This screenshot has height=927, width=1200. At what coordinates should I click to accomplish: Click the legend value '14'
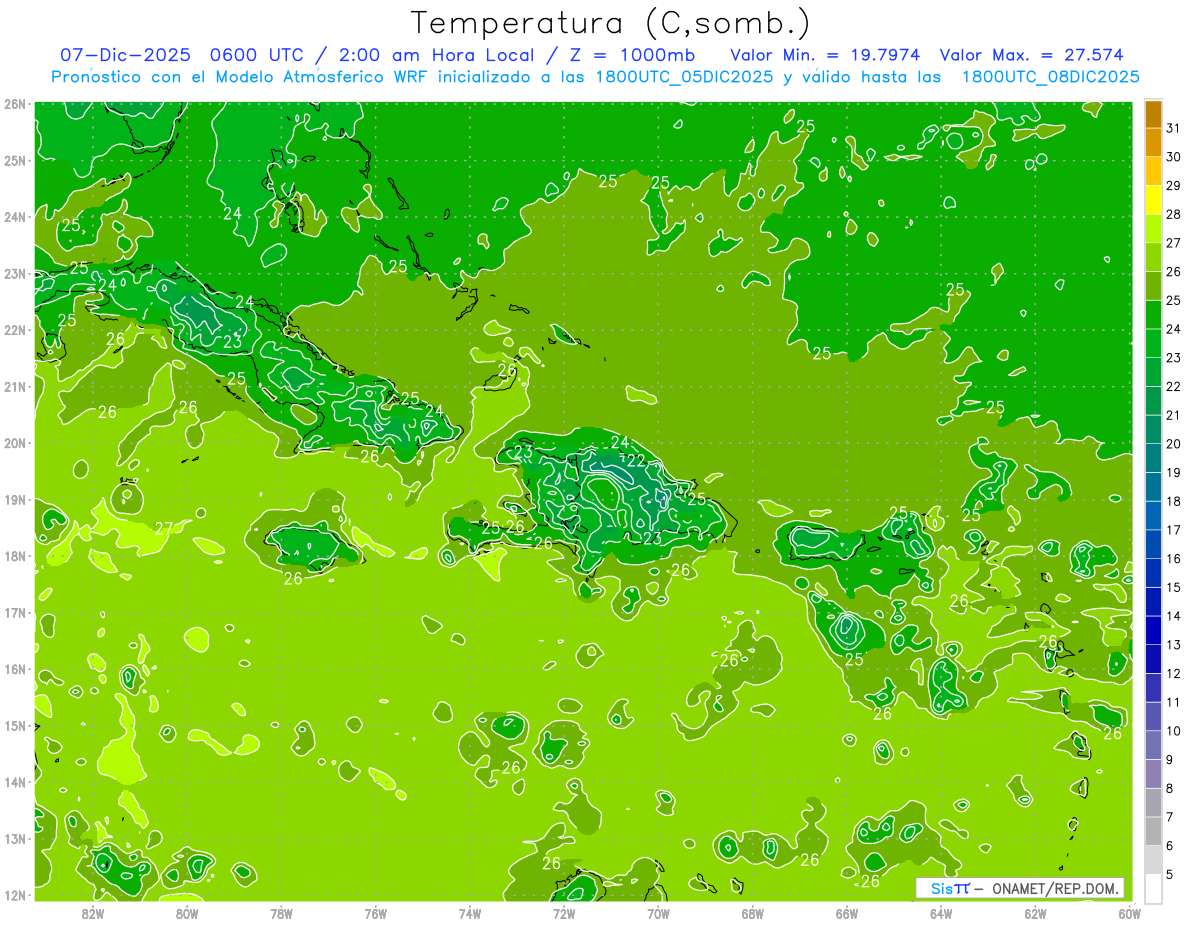point(1173,616)
